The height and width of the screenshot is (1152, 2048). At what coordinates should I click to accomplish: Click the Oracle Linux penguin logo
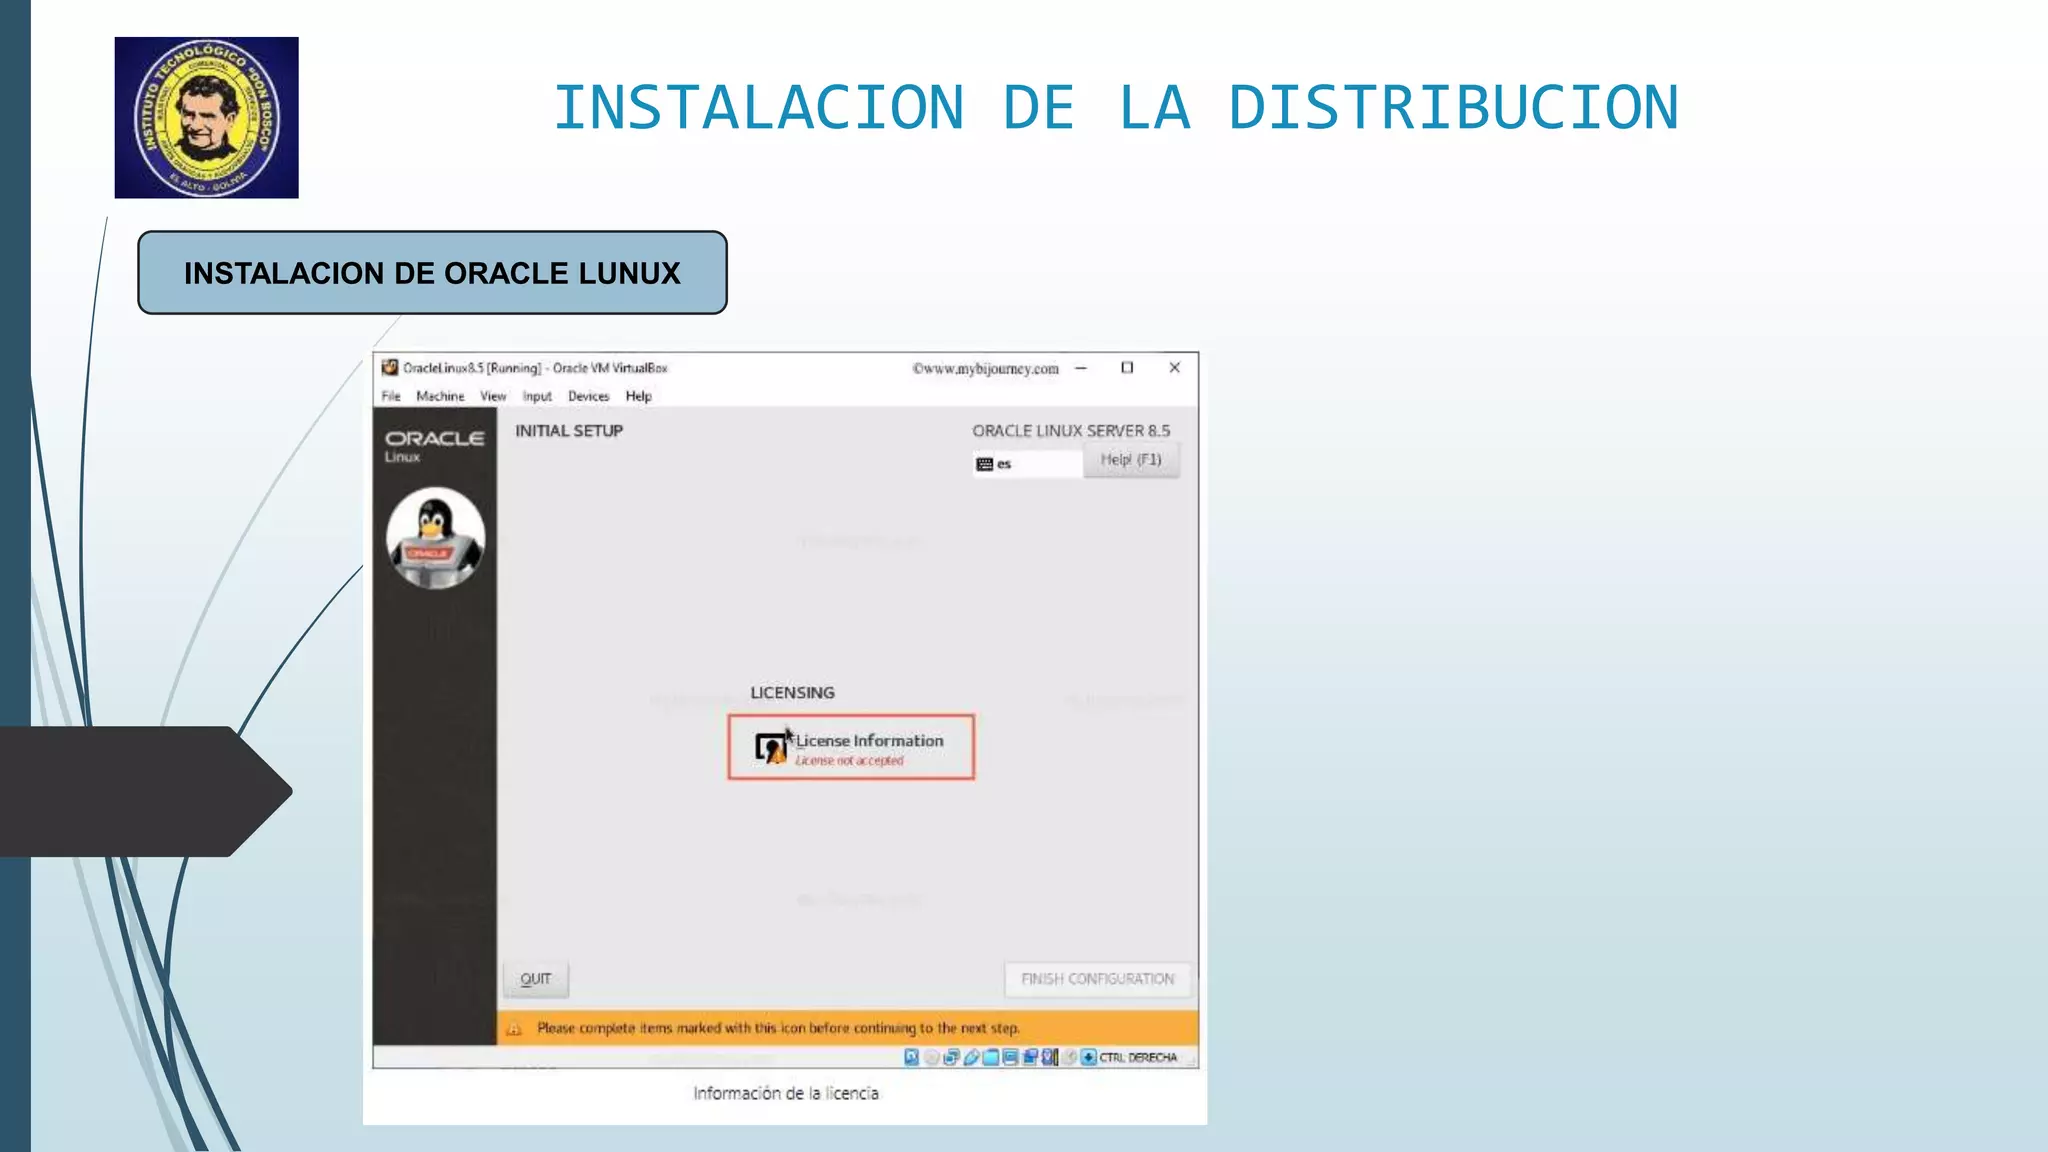tap(436, 538)
